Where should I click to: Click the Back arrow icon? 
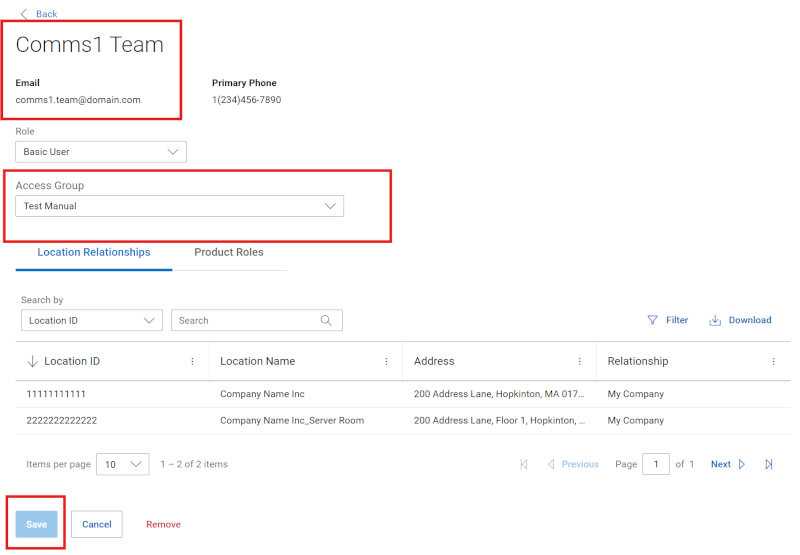[x=24, y=14]
